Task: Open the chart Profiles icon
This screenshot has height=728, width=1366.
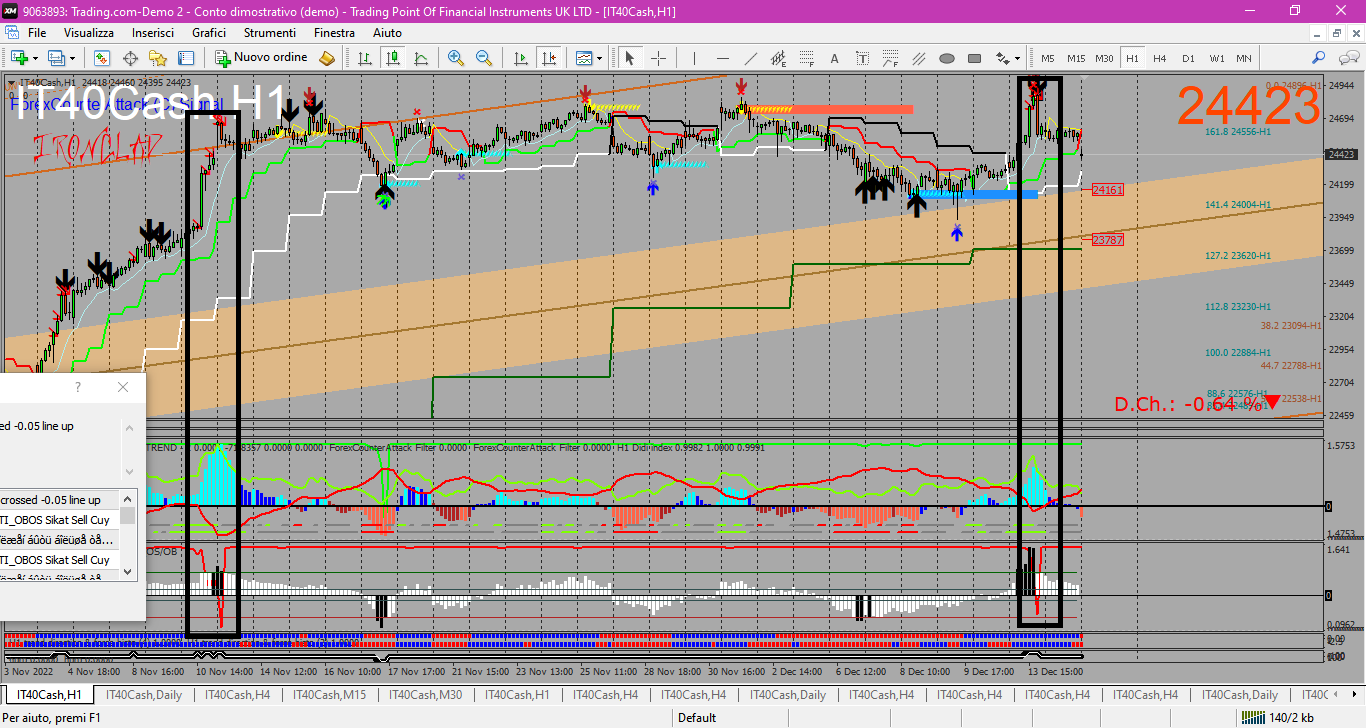Action: (x=56, y=58)
